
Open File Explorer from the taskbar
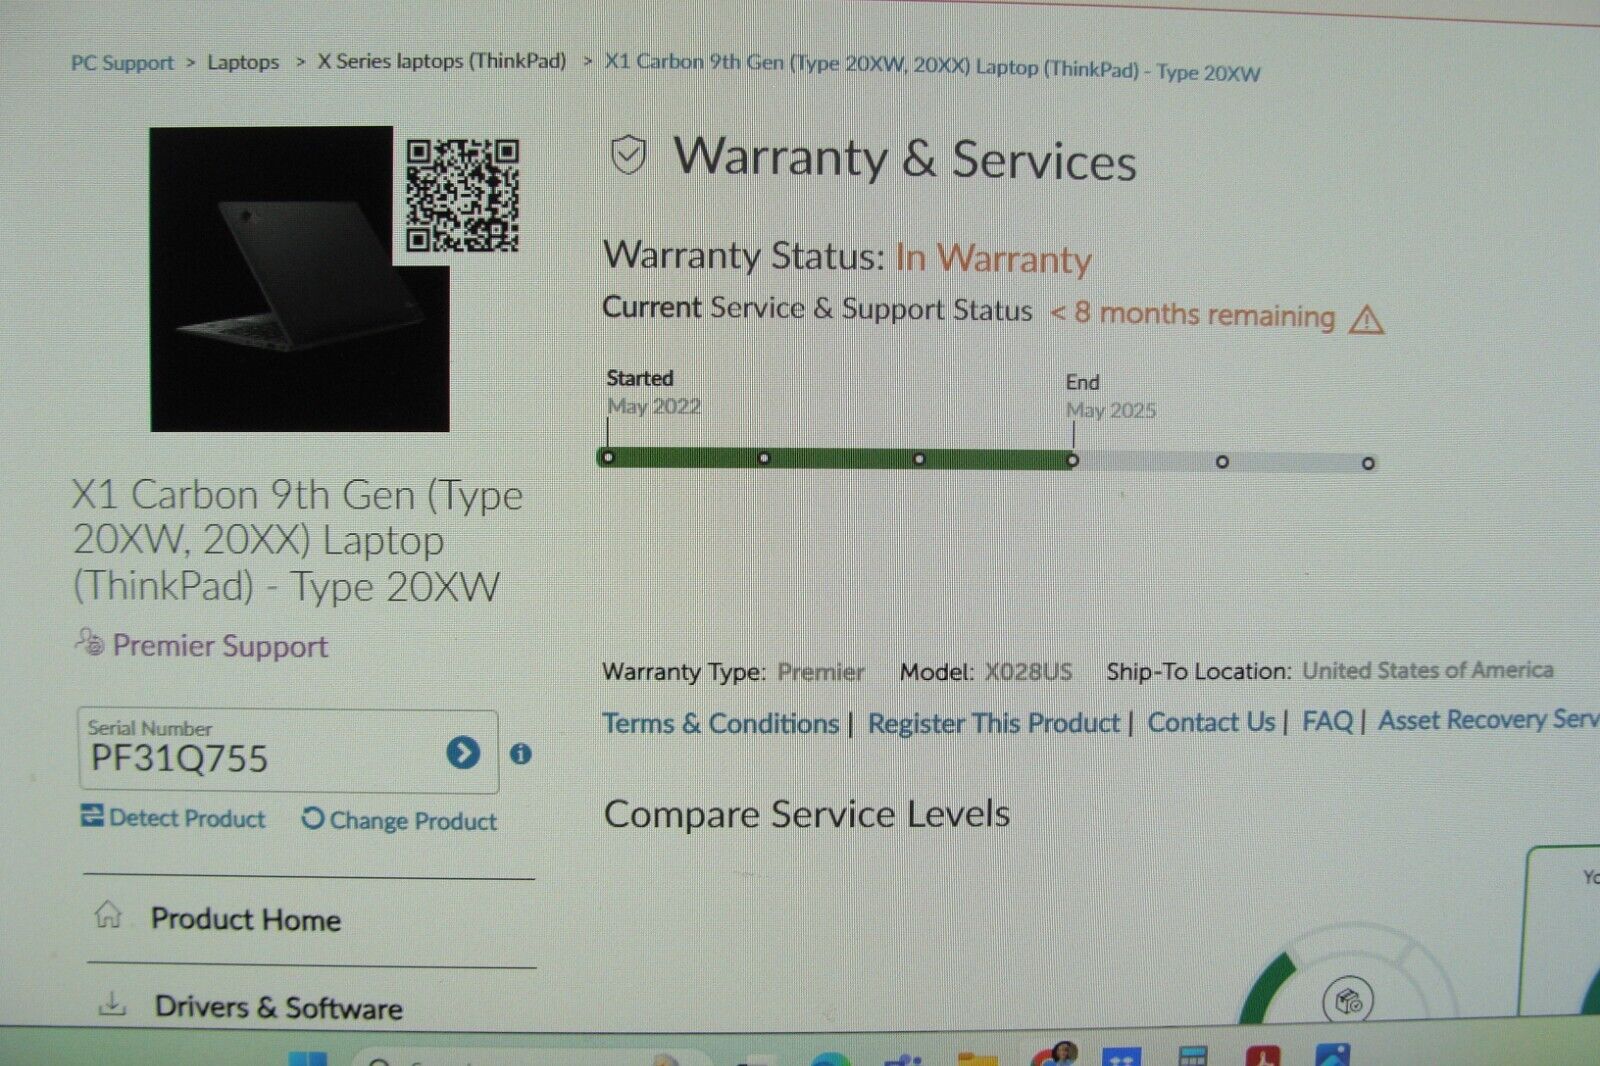977,1058
